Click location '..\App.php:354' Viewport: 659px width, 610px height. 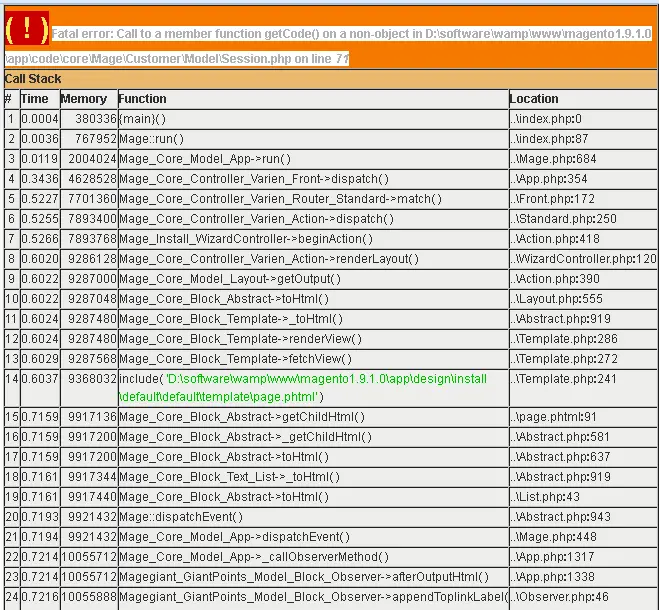[548, 179]
